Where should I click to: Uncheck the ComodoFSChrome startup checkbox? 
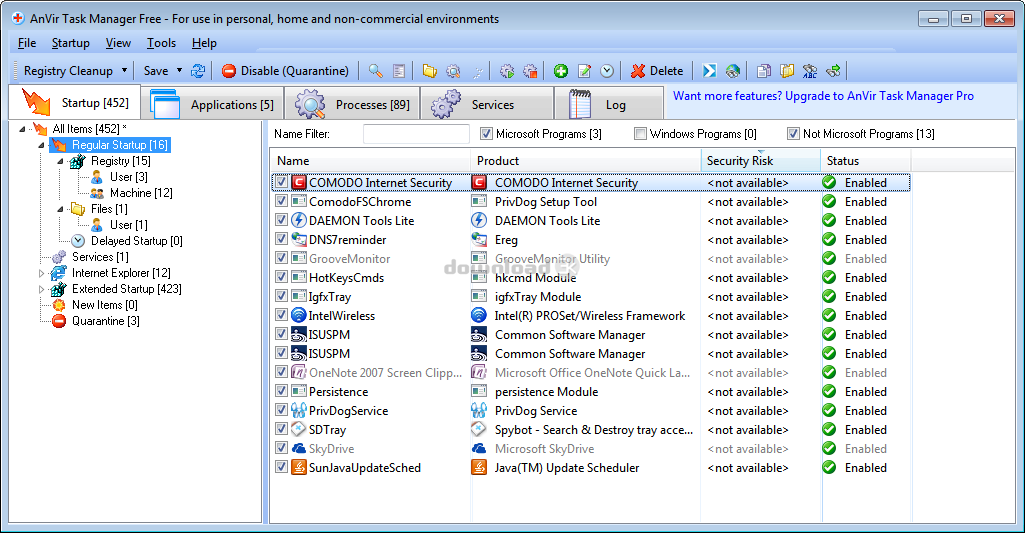pos(282,201)
